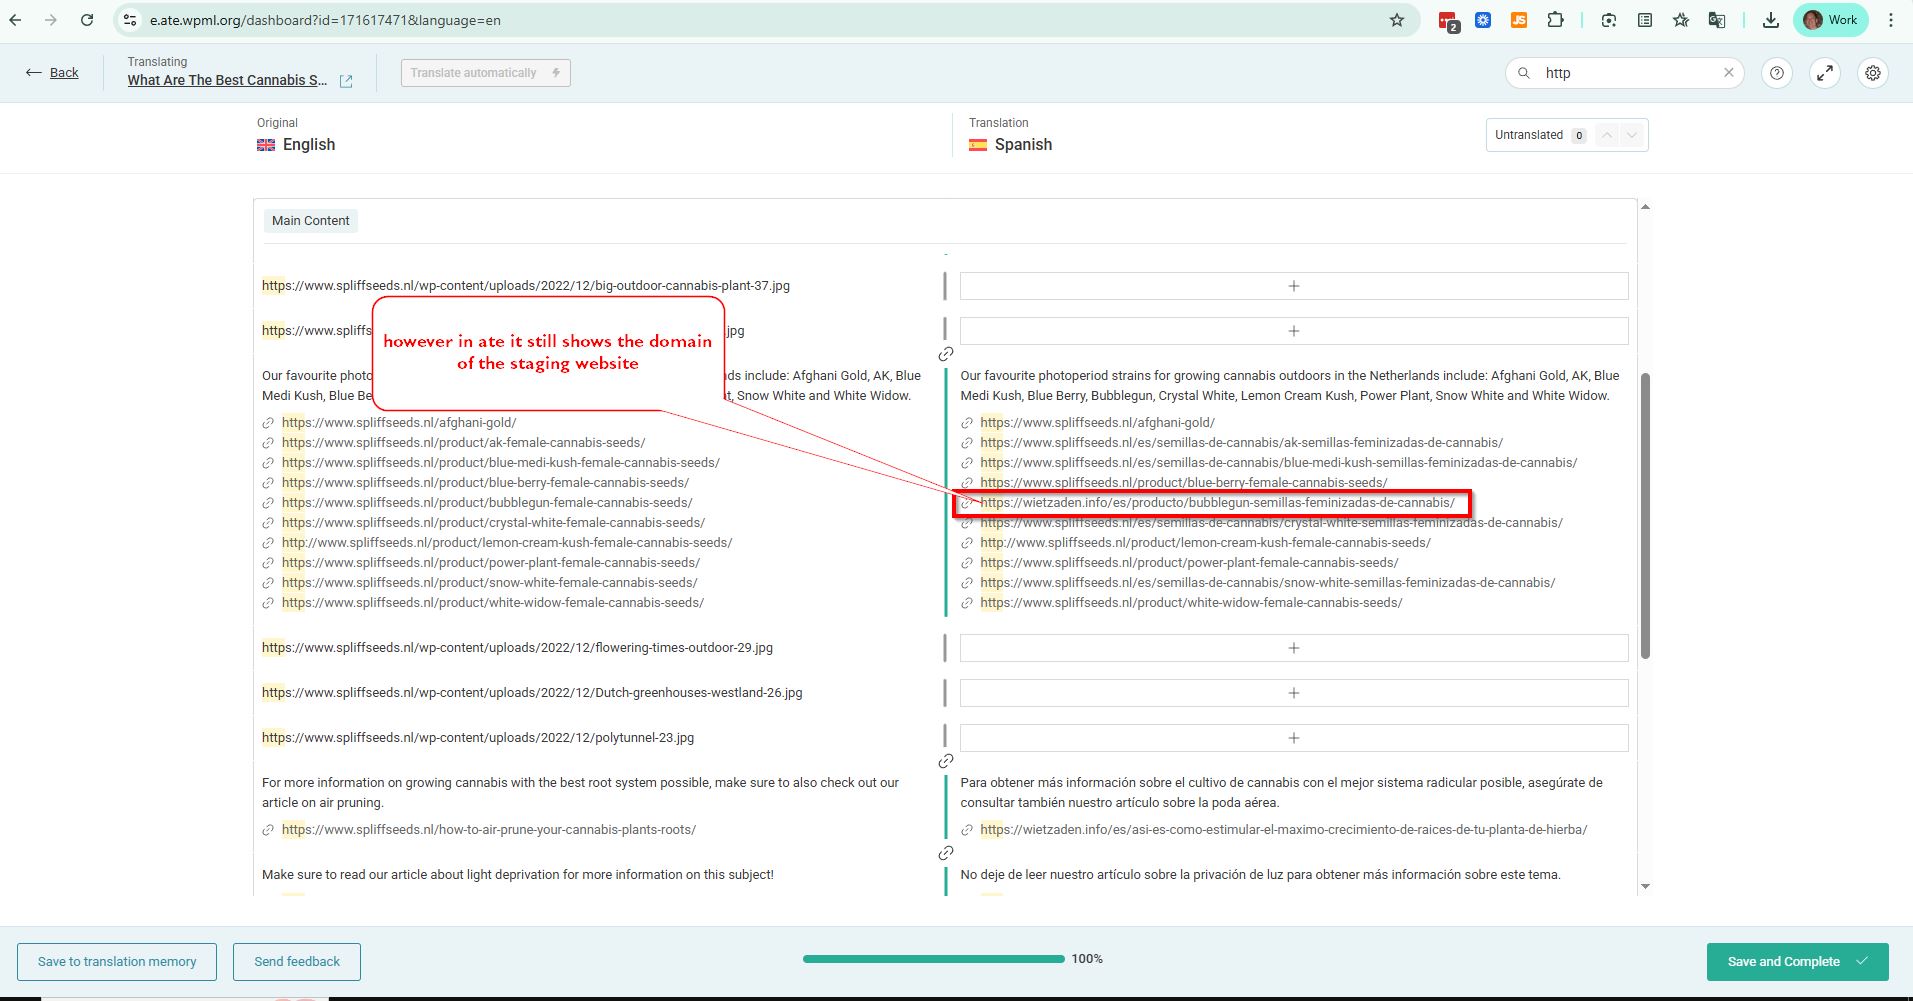Screen dimensions: 1913x1001
Task: Click link icon beside English afghani-gold URL
Action: (x=268, y=423)
